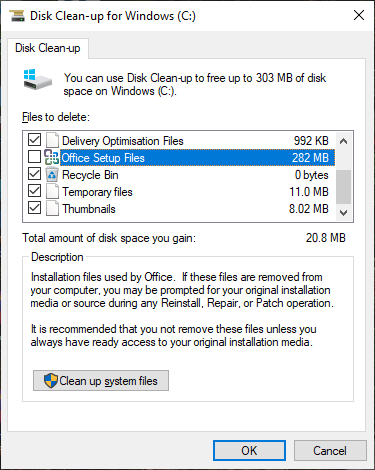Click the Office Setup Files icon
The height and width of the screenshot is (470, 375).
click(x=52, y=157)
